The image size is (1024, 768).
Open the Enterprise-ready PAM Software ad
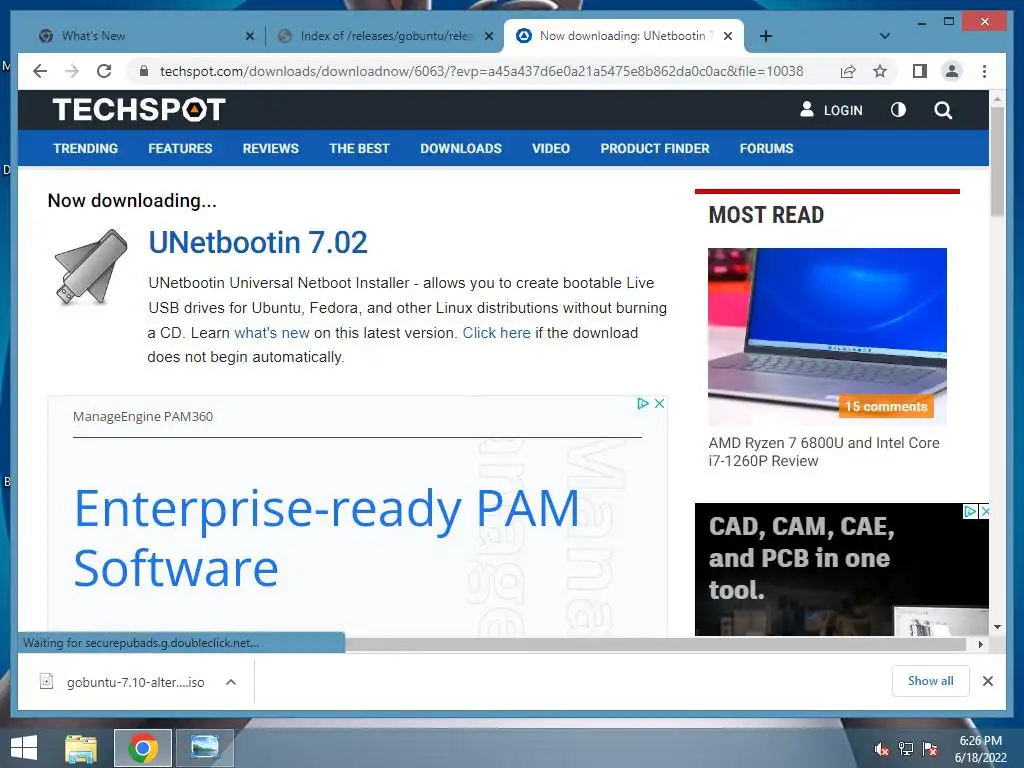click(327, 537)
